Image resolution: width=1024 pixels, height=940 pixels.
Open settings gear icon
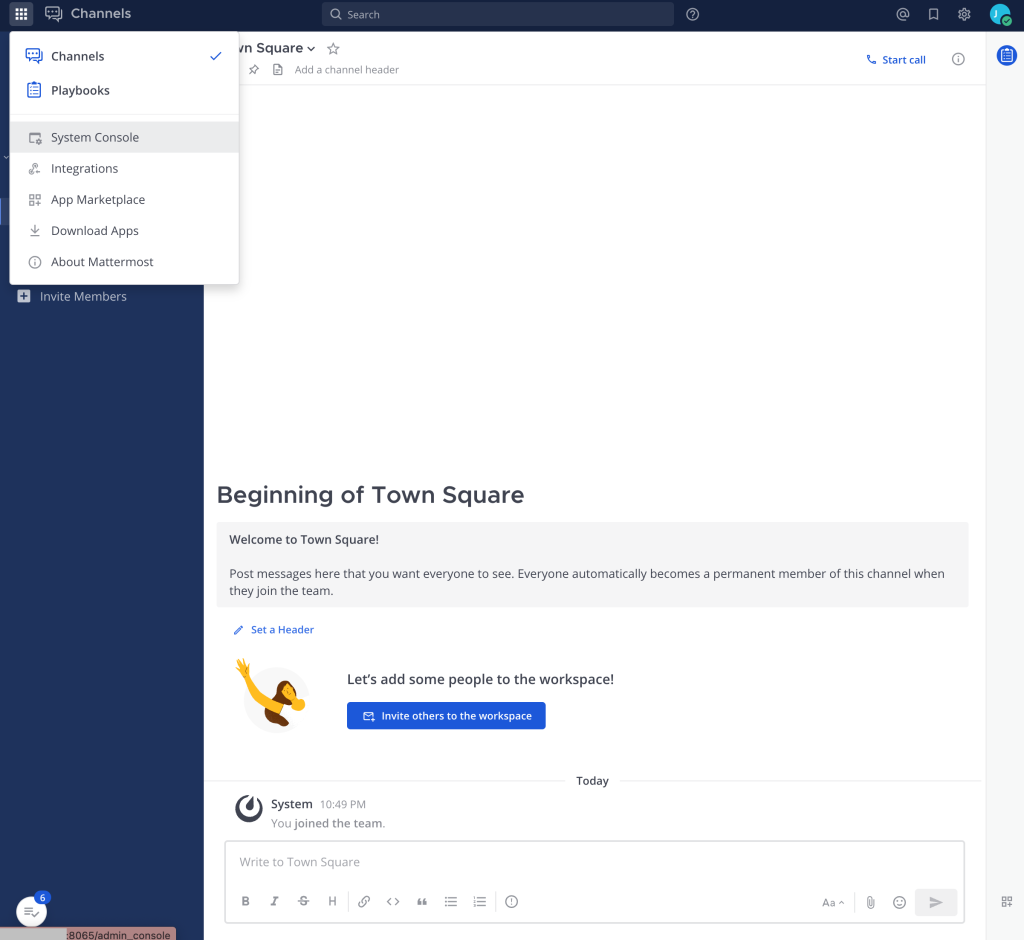[x=964, y=14]
